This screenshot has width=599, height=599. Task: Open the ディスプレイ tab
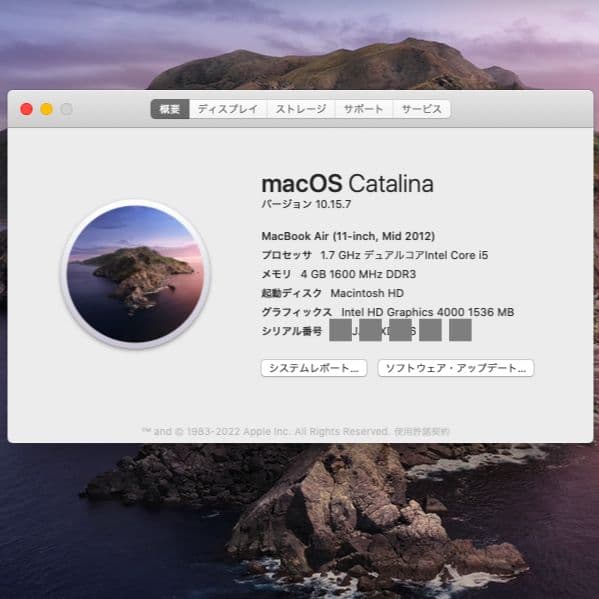228,109
